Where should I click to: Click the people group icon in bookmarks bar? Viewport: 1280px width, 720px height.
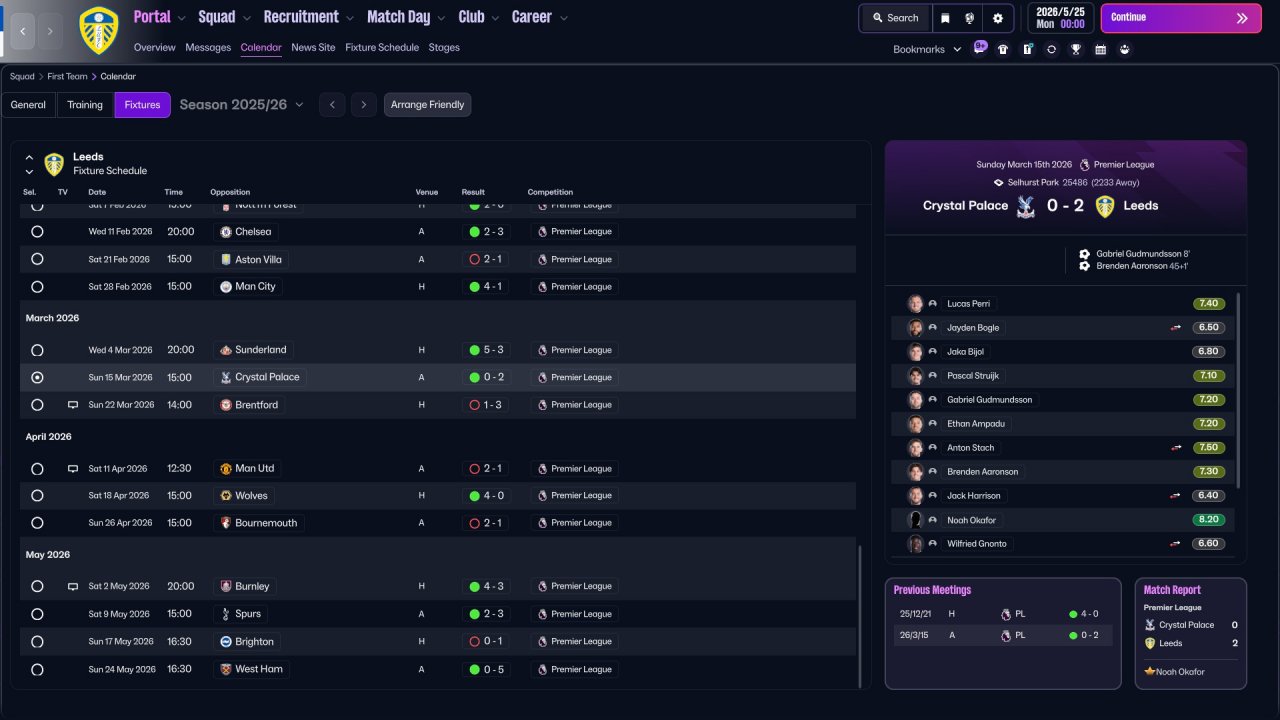[1125, 49]
